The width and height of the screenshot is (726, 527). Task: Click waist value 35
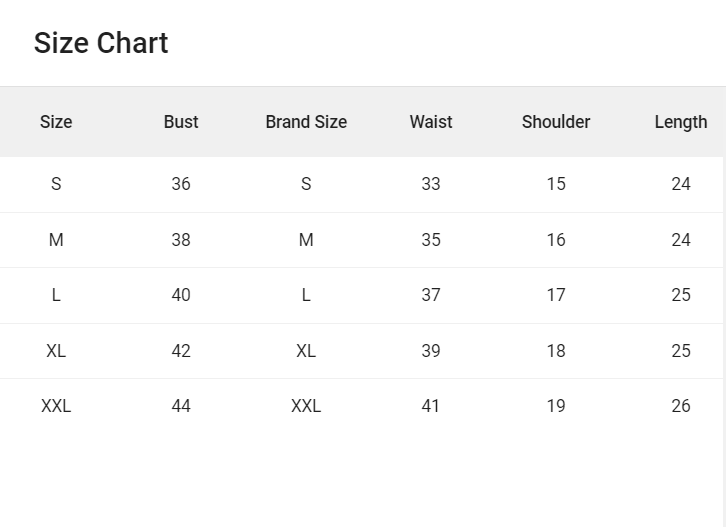click(431, 240)
